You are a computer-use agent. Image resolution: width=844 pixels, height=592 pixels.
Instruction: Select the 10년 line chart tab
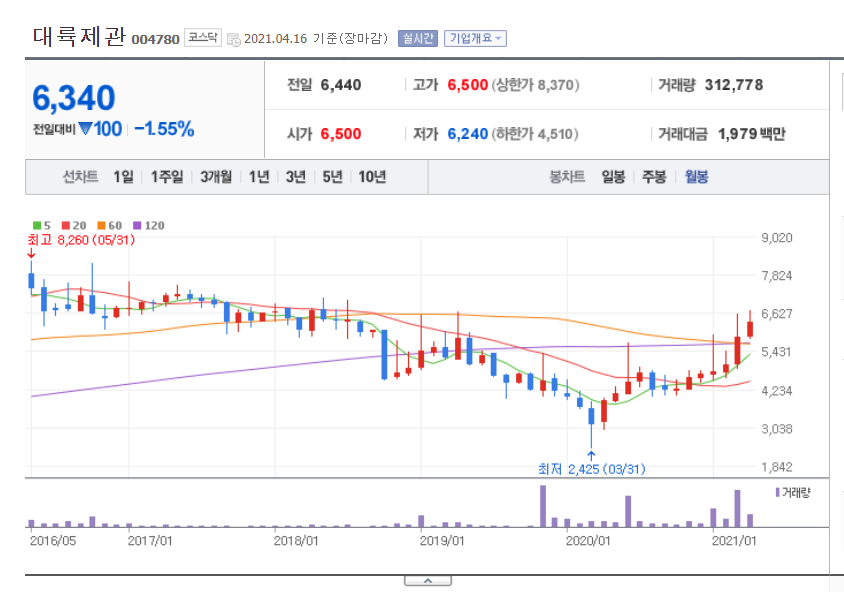coord(372,177)
